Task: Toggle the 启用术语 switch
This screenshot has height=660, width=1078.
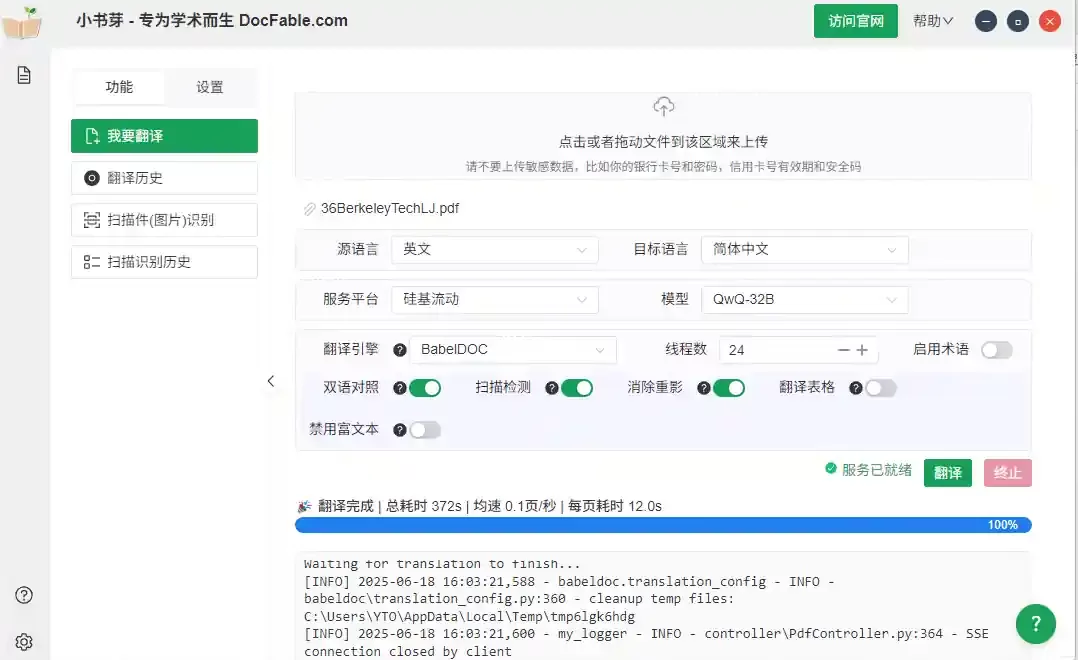Action: click(996, 350)
